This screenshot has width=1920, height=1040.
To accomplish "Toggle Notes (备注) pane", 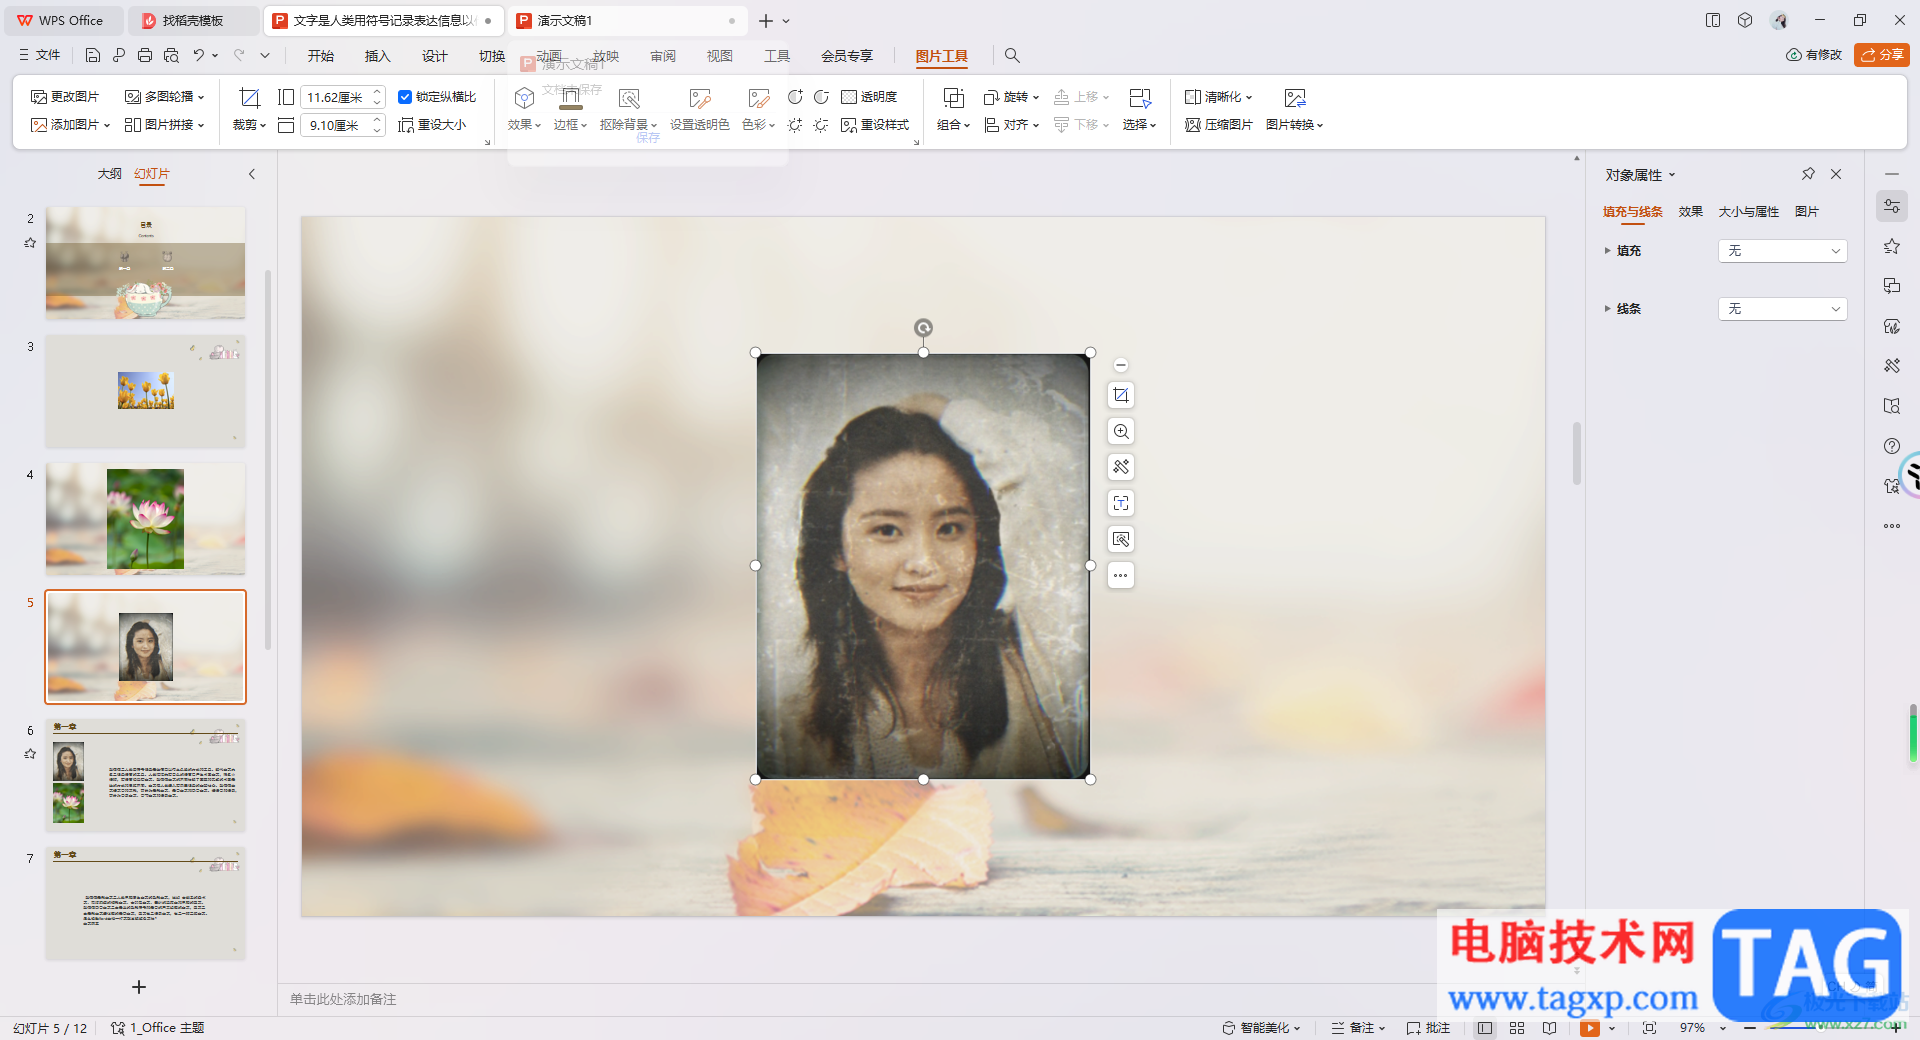I will (x=1358, y=1028).
